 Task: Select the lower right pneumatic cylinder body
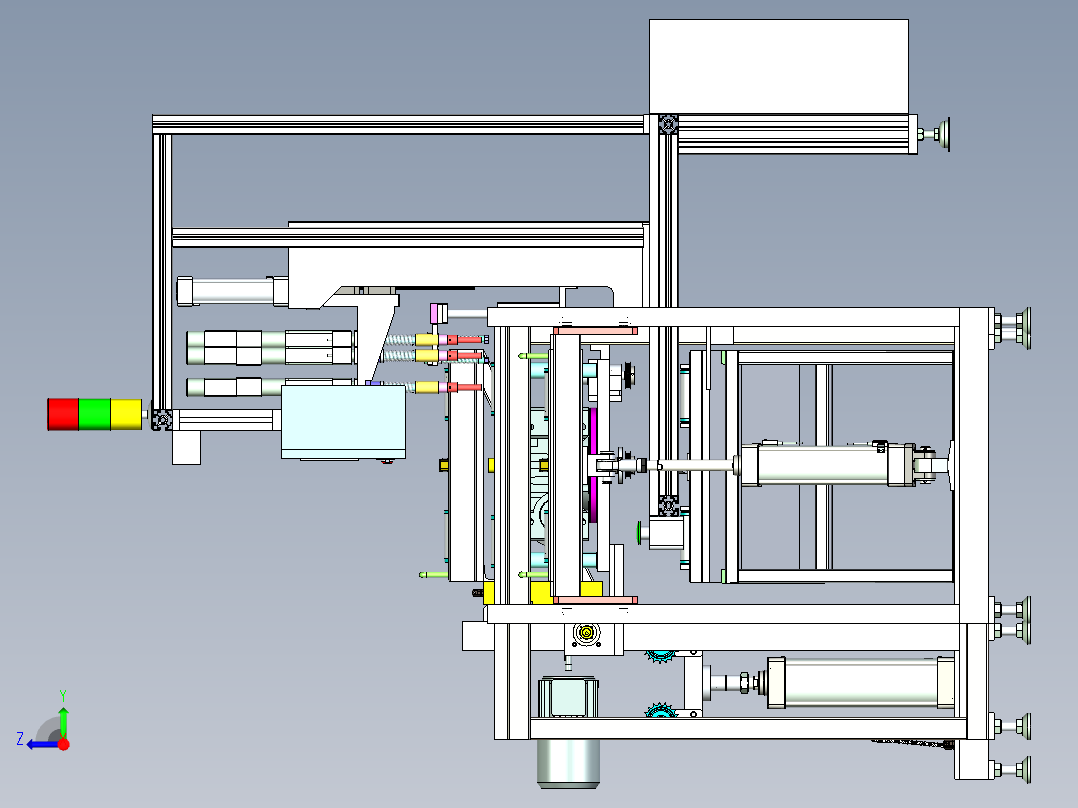861,682
